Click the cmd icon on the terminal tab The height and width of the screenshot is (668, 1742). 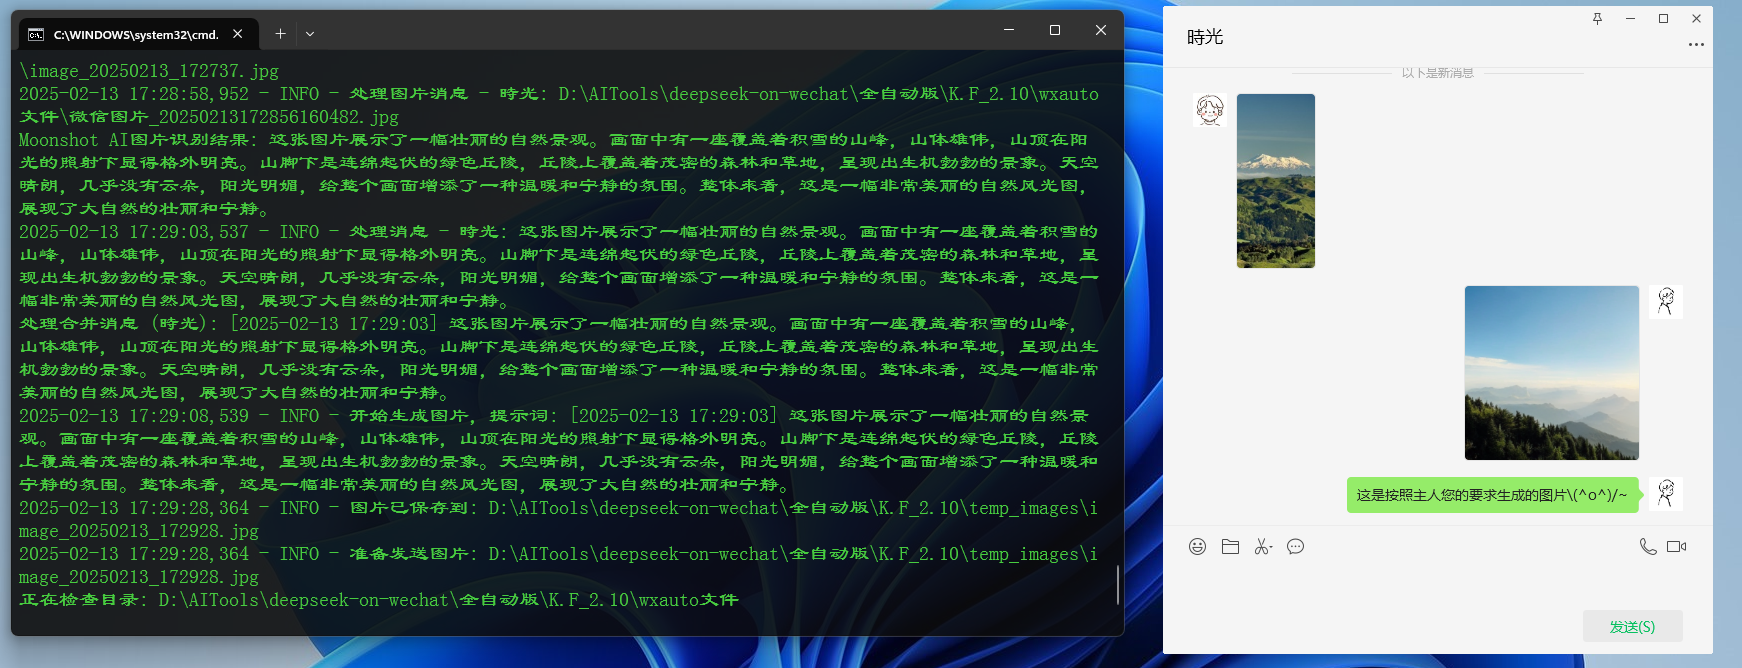[36, 34]
